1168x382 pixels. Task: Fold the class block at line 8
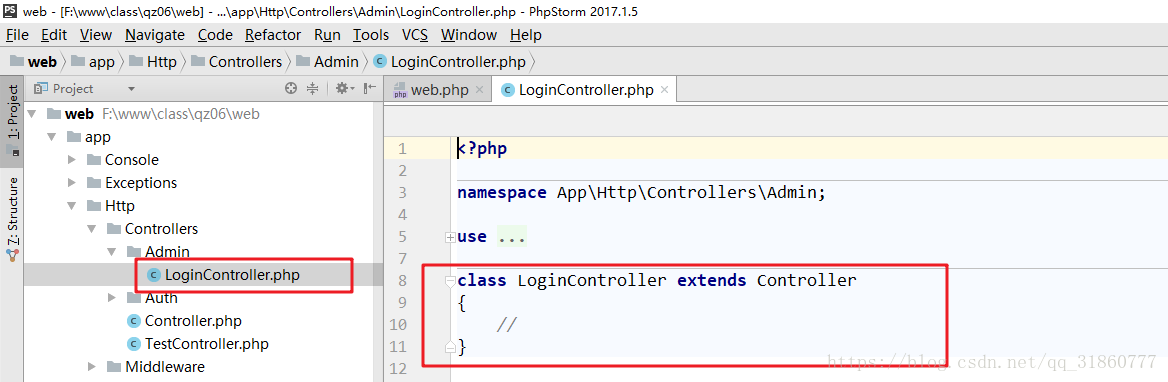[450, 281]
